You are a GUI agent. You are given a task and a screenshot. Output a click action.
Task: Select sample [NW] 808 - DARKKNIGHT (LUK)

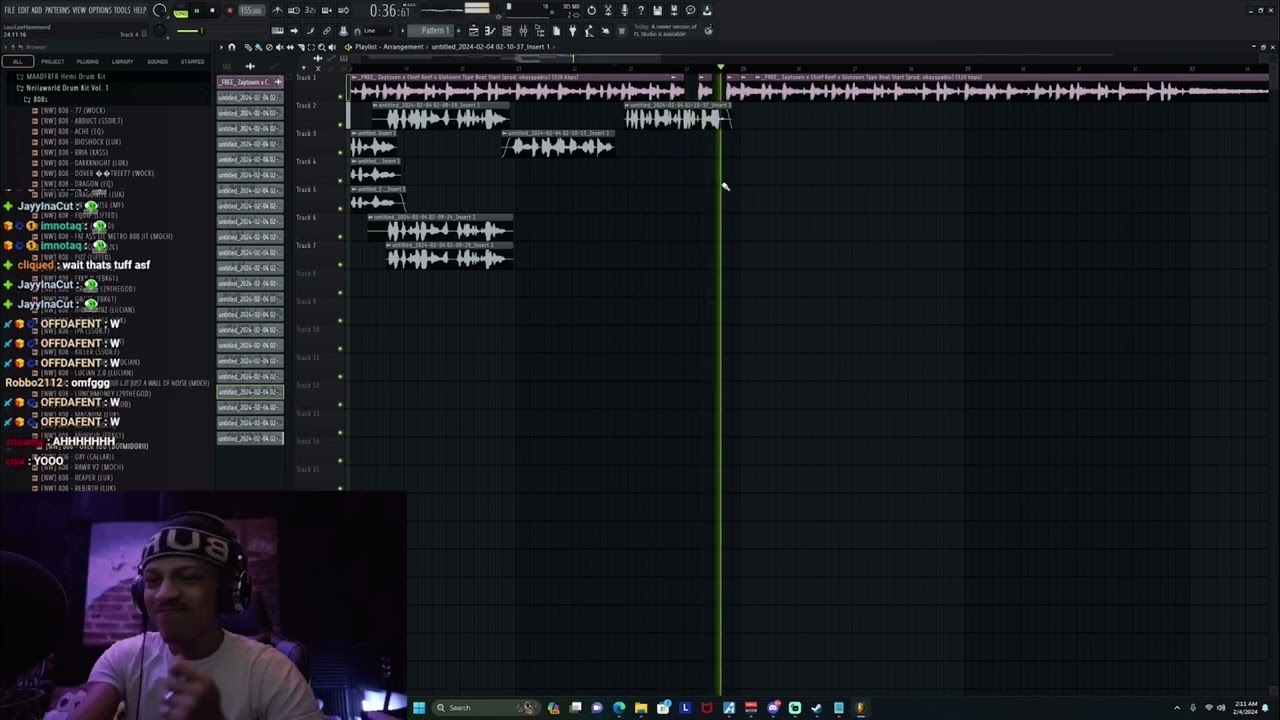[x=82, y=163]
